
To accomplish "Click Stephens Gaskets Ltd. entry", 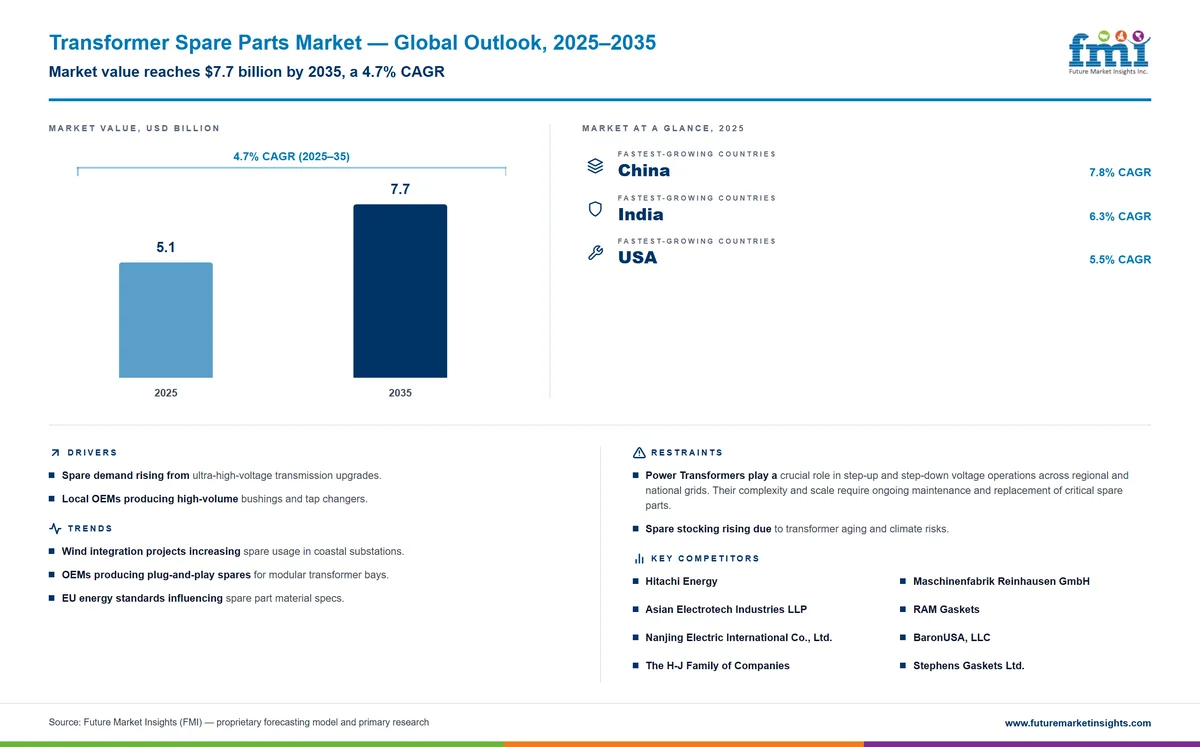I will pos(968,665).
